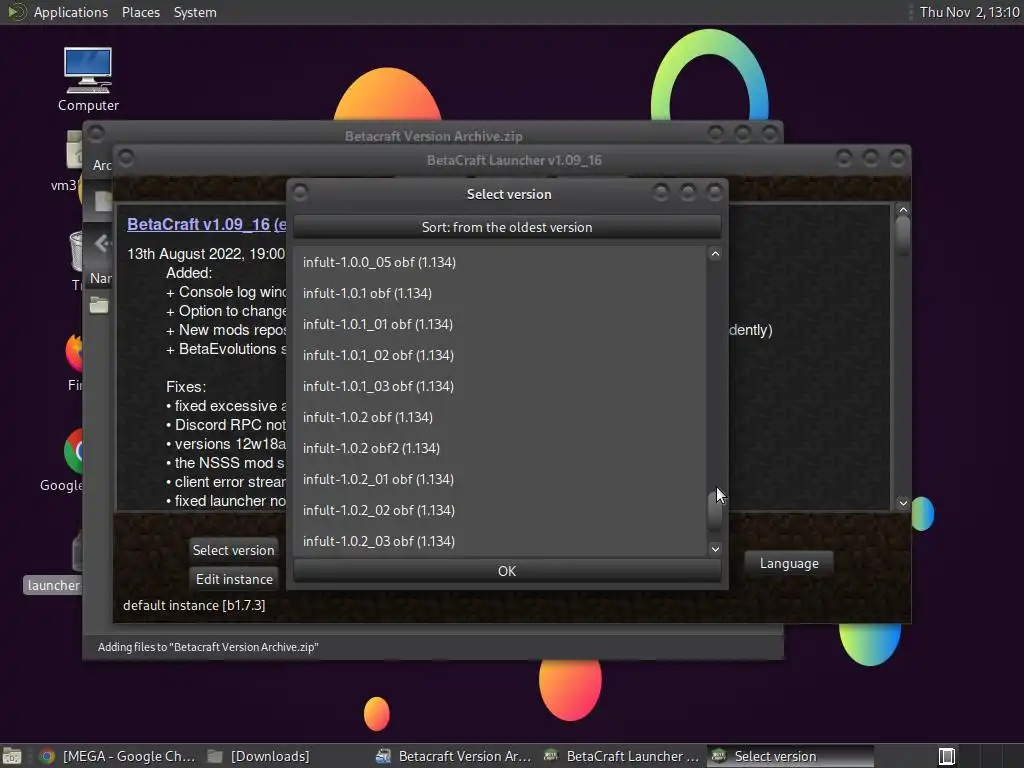Click show desktop icon in bottom panel
The image size is (1024, 768).
tap(12, 756)
